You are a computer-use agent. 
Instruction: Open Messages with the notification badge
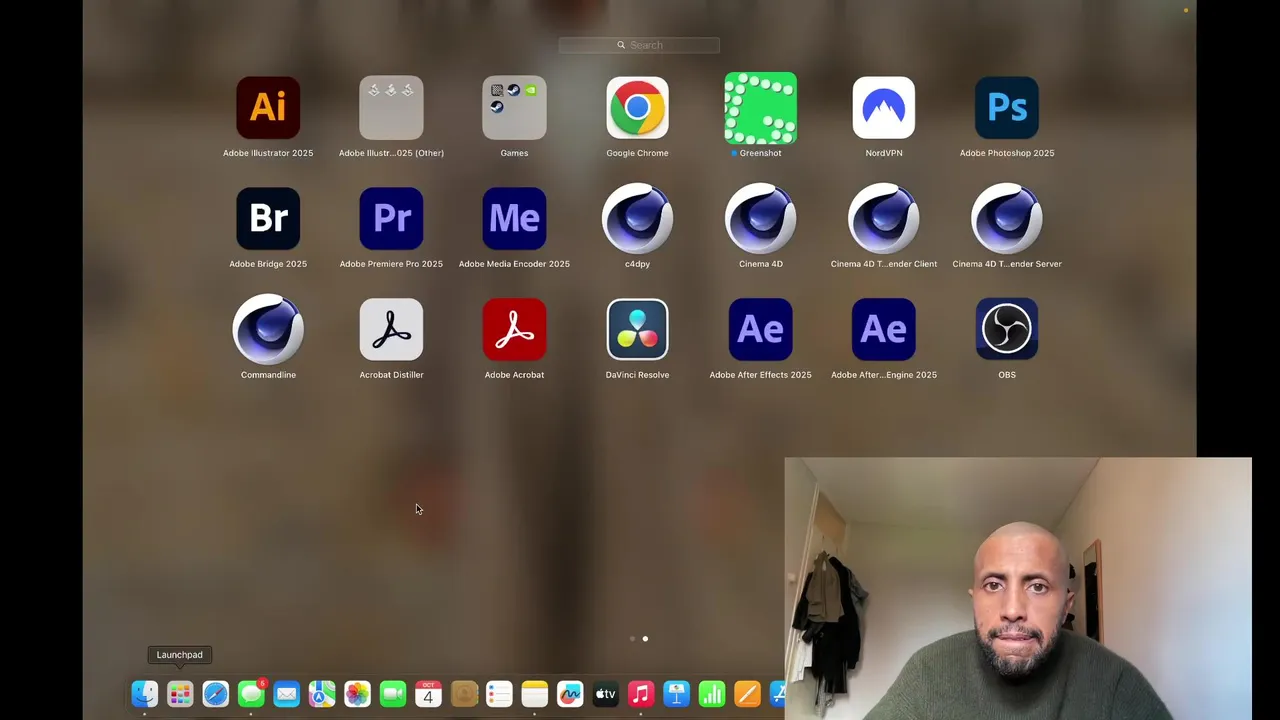pyautogui.click(x=251, y=693)
